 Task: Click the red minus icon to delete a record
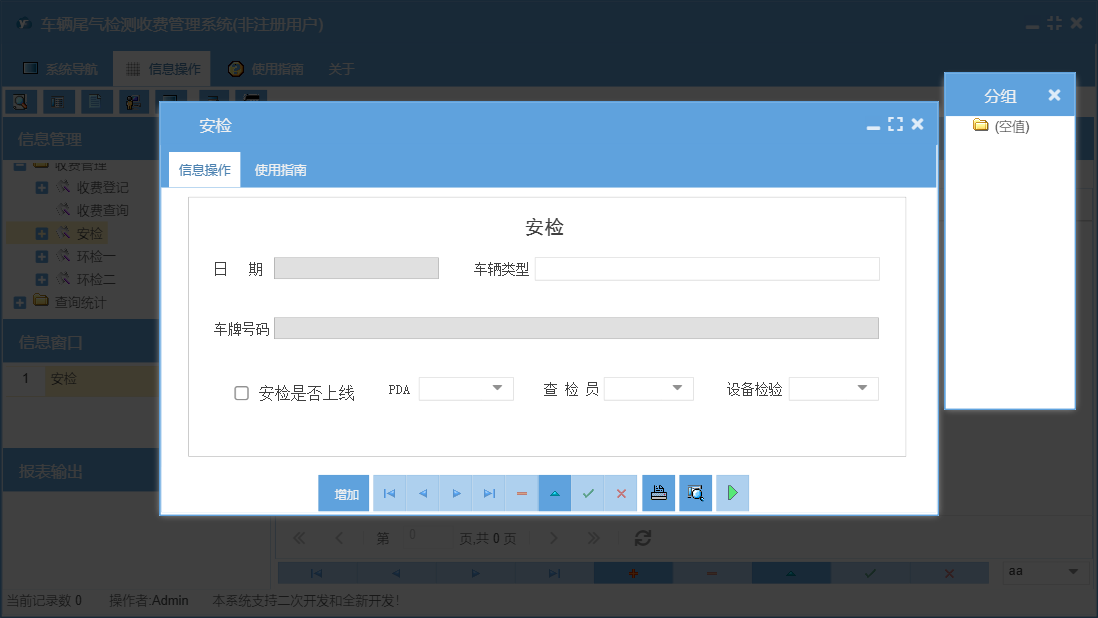tap(521, 492)
